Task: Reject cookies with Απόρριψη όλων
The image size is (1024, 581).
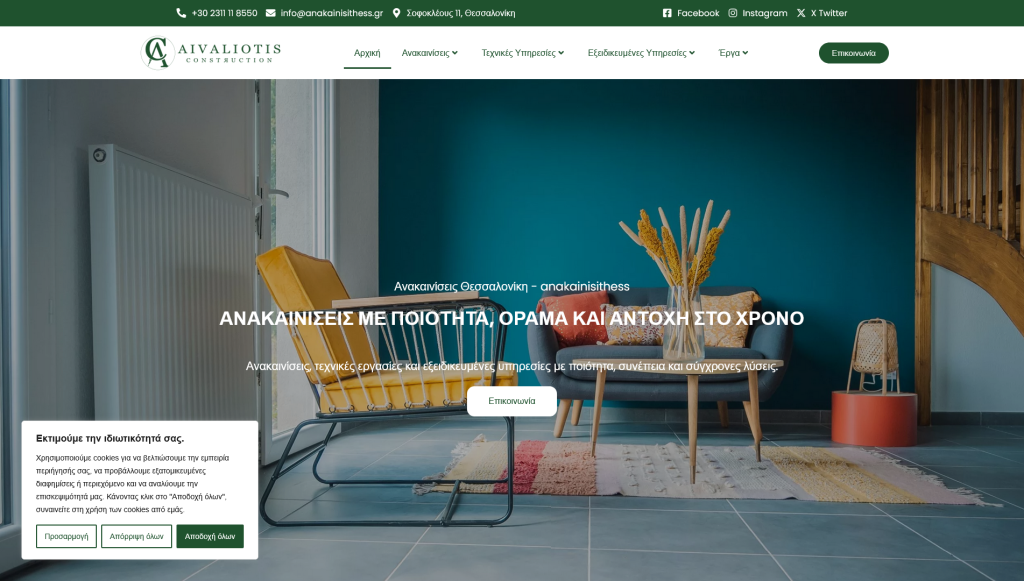Action: (x=136, y=536)
